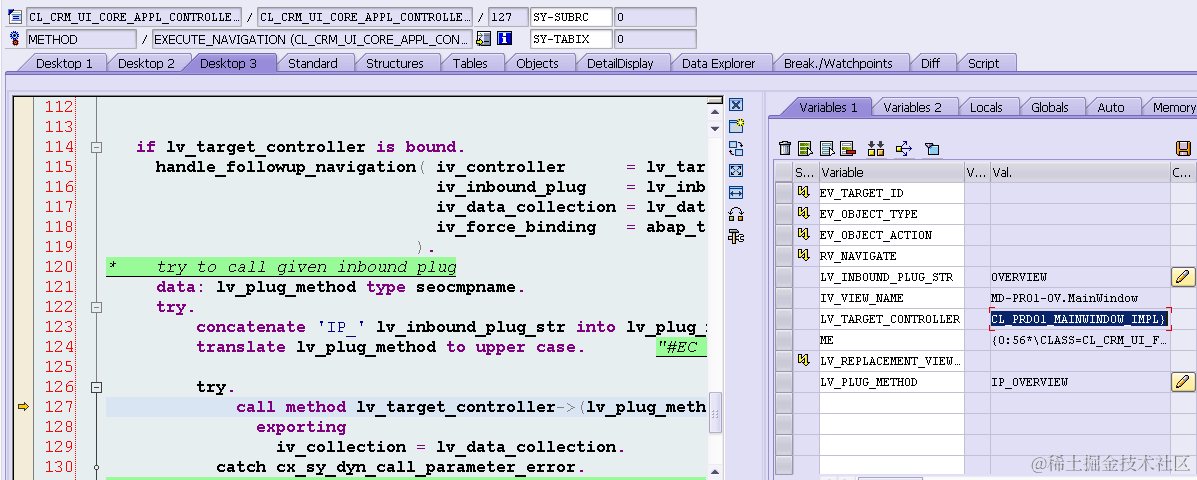Viewport: 1197px width, 480px height.
Task: Click the EV_OBJECT_ACTION variable name
Action: point(876,234)
